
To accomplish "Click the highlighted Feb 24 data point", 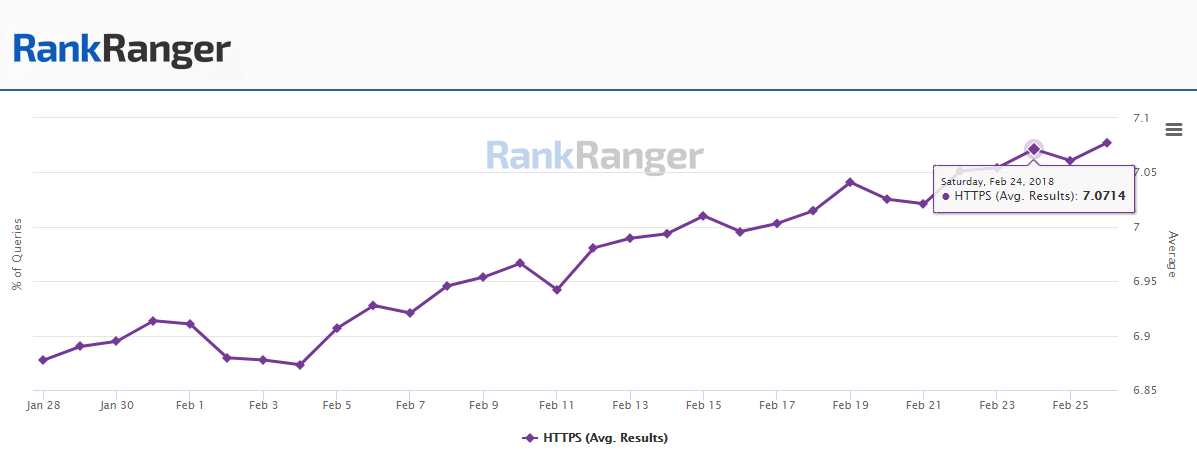I will tap(1034, 149).
